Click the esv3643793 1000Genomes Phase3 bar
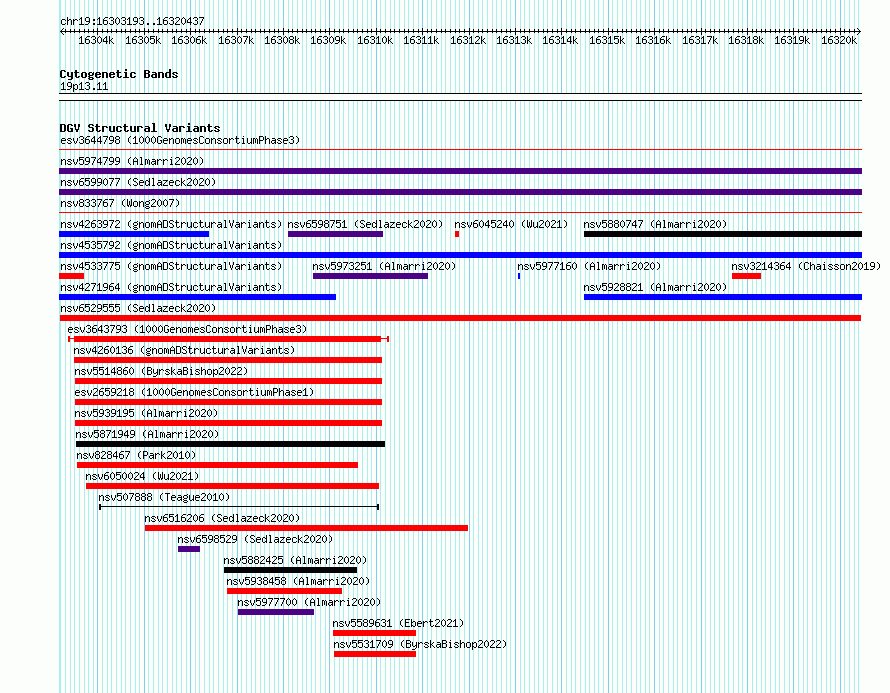Viewport: 890px width, 693px height. (228, 339)
